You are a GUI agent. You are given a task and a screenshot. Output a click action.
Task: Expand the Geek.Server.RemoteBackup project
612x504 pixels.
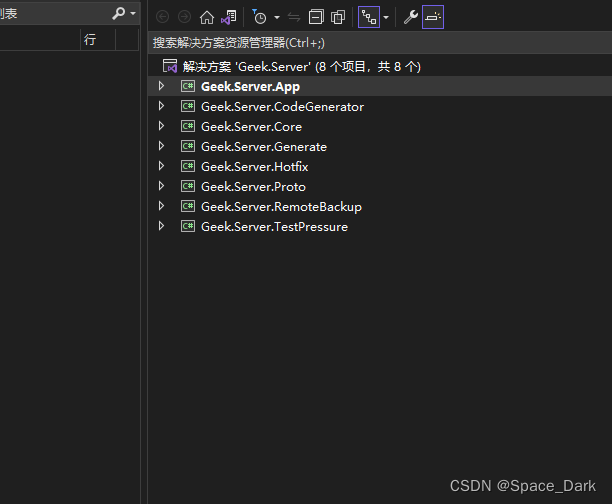click(161, 206)
